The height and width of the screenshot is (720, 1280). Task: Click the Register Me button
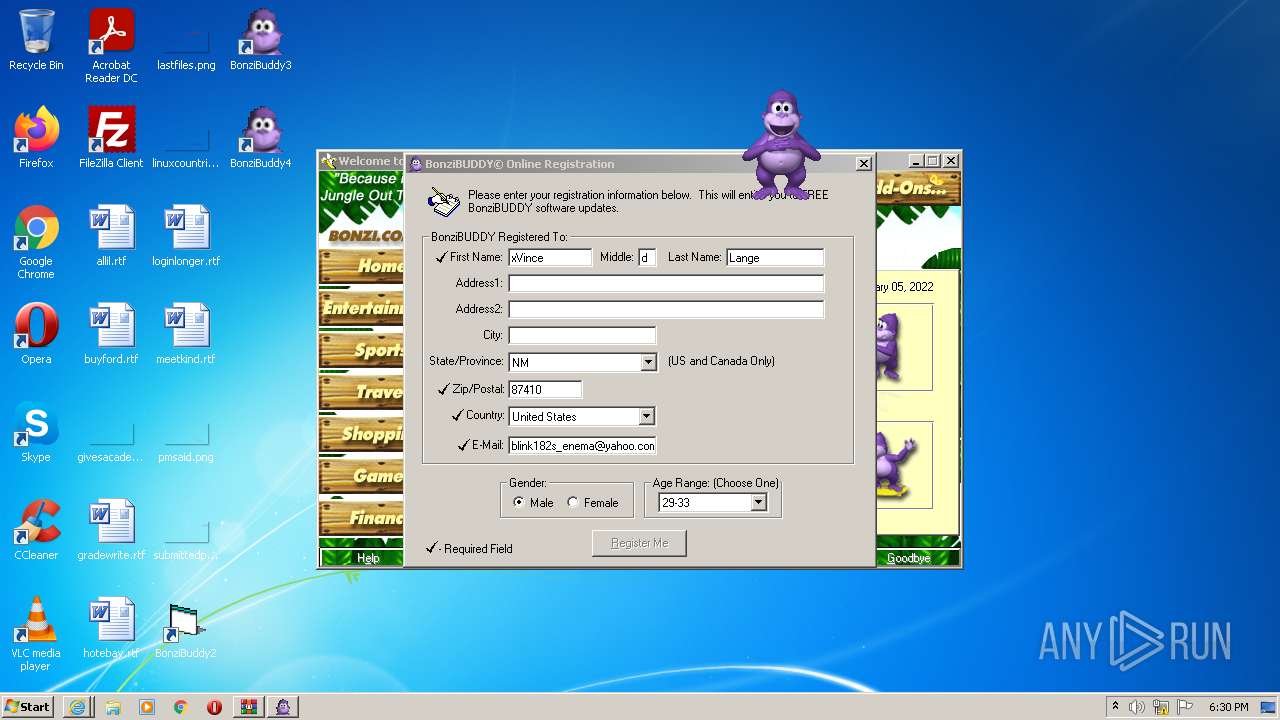[639, 543]
